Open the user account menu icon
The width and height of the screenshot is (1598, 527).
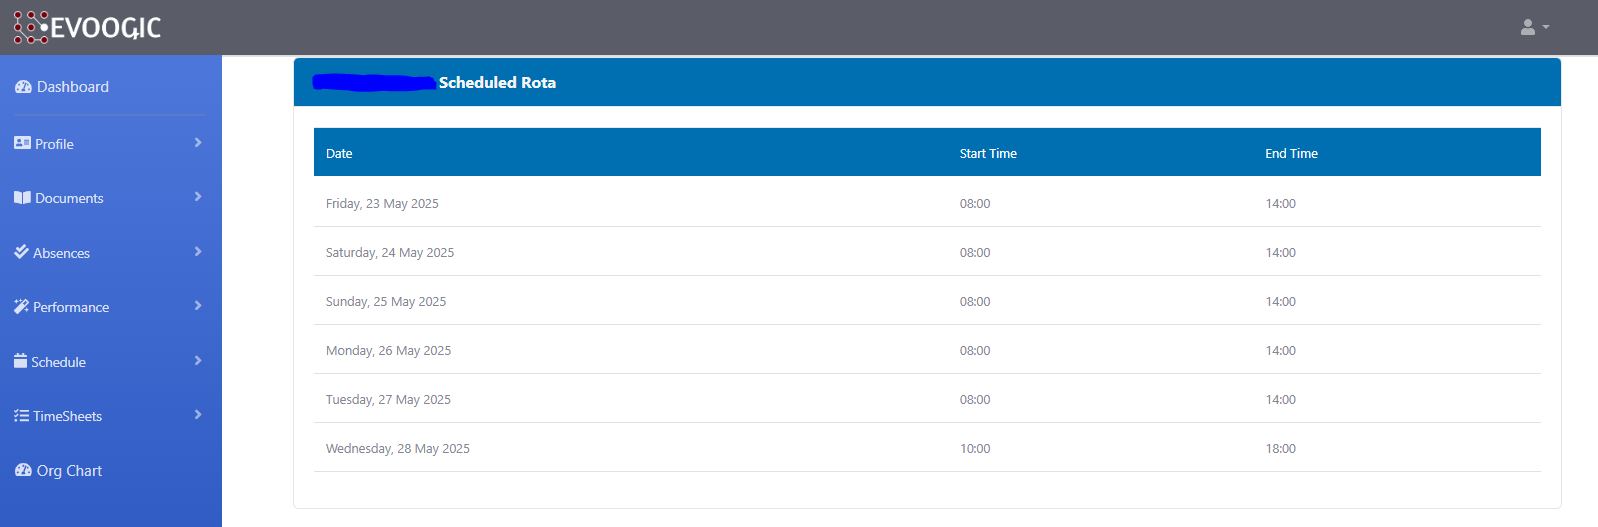(x=1527, y=27)
